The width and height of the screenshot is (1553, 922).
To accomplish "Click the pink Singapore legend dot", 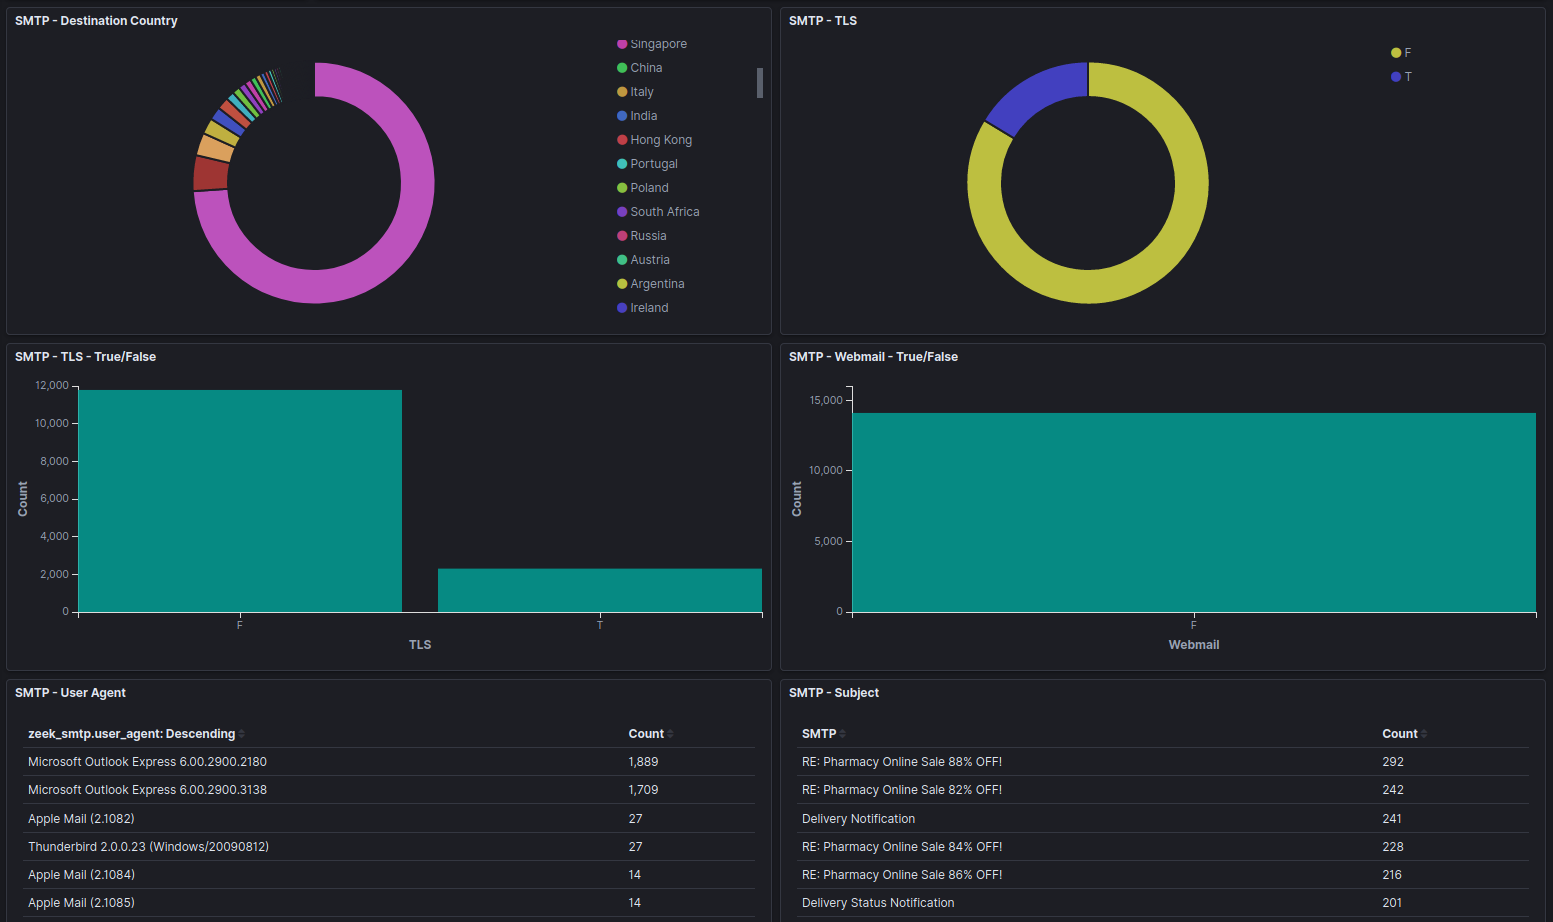I will pos(621,44).
